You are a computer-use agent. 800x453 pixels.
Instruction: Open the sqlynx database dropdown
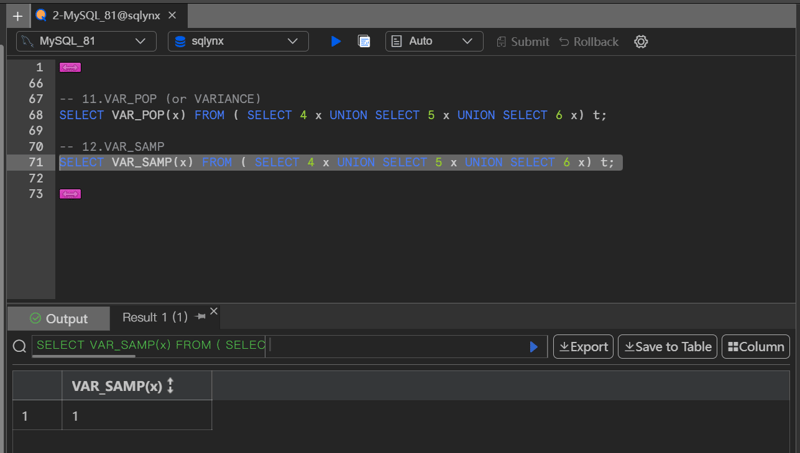coord(238,41)
